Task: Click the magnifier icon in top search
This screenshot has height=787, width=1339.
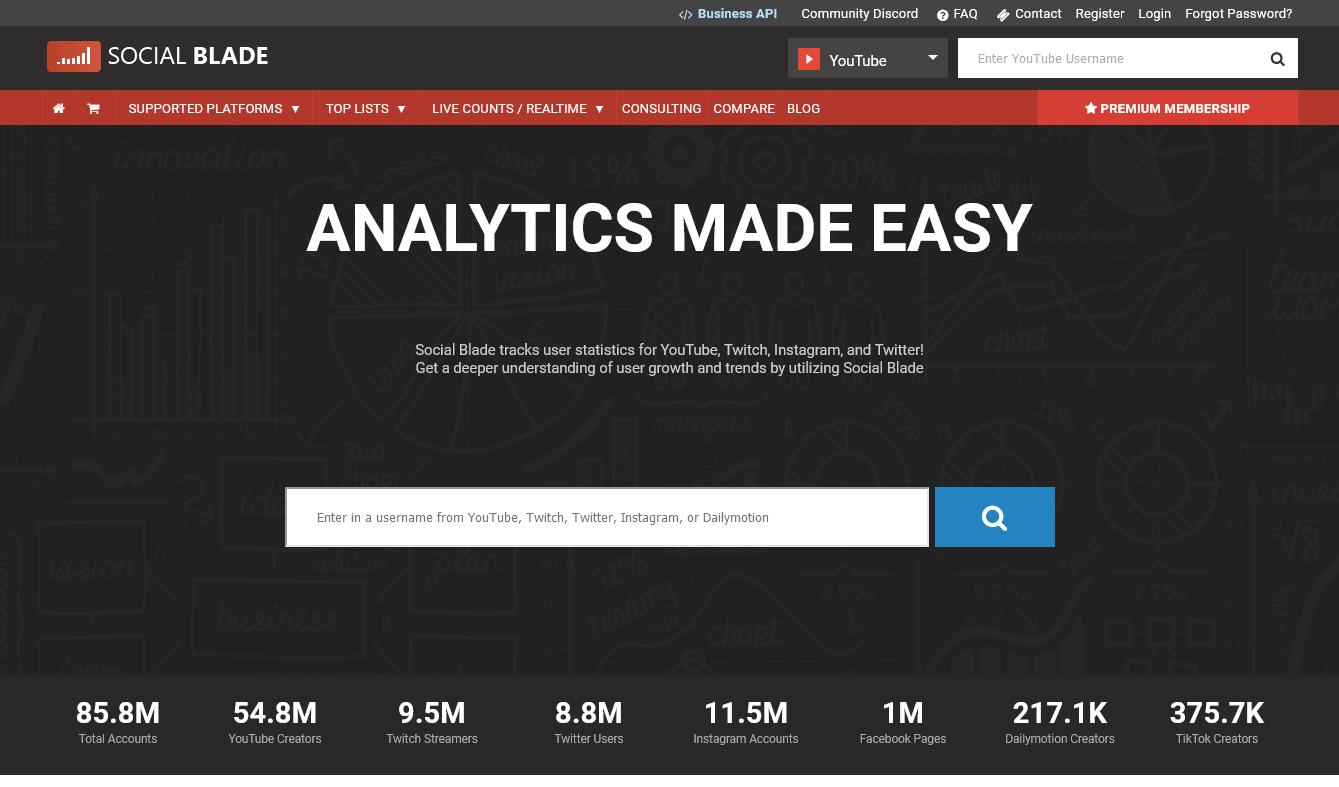Action: click(x=1277, y=59)
